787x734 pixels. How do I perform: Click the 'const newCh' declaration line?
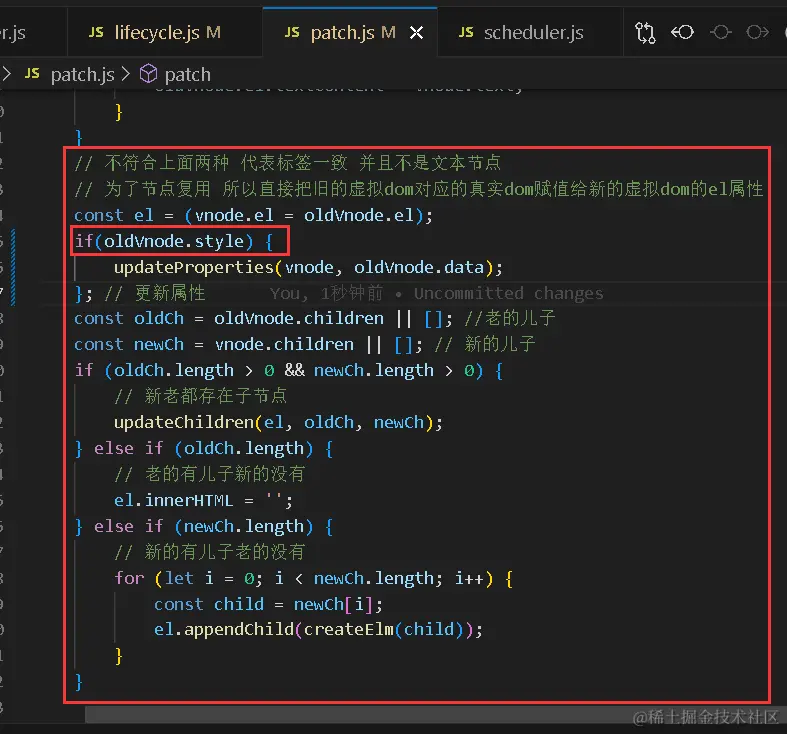coord(305,345)
